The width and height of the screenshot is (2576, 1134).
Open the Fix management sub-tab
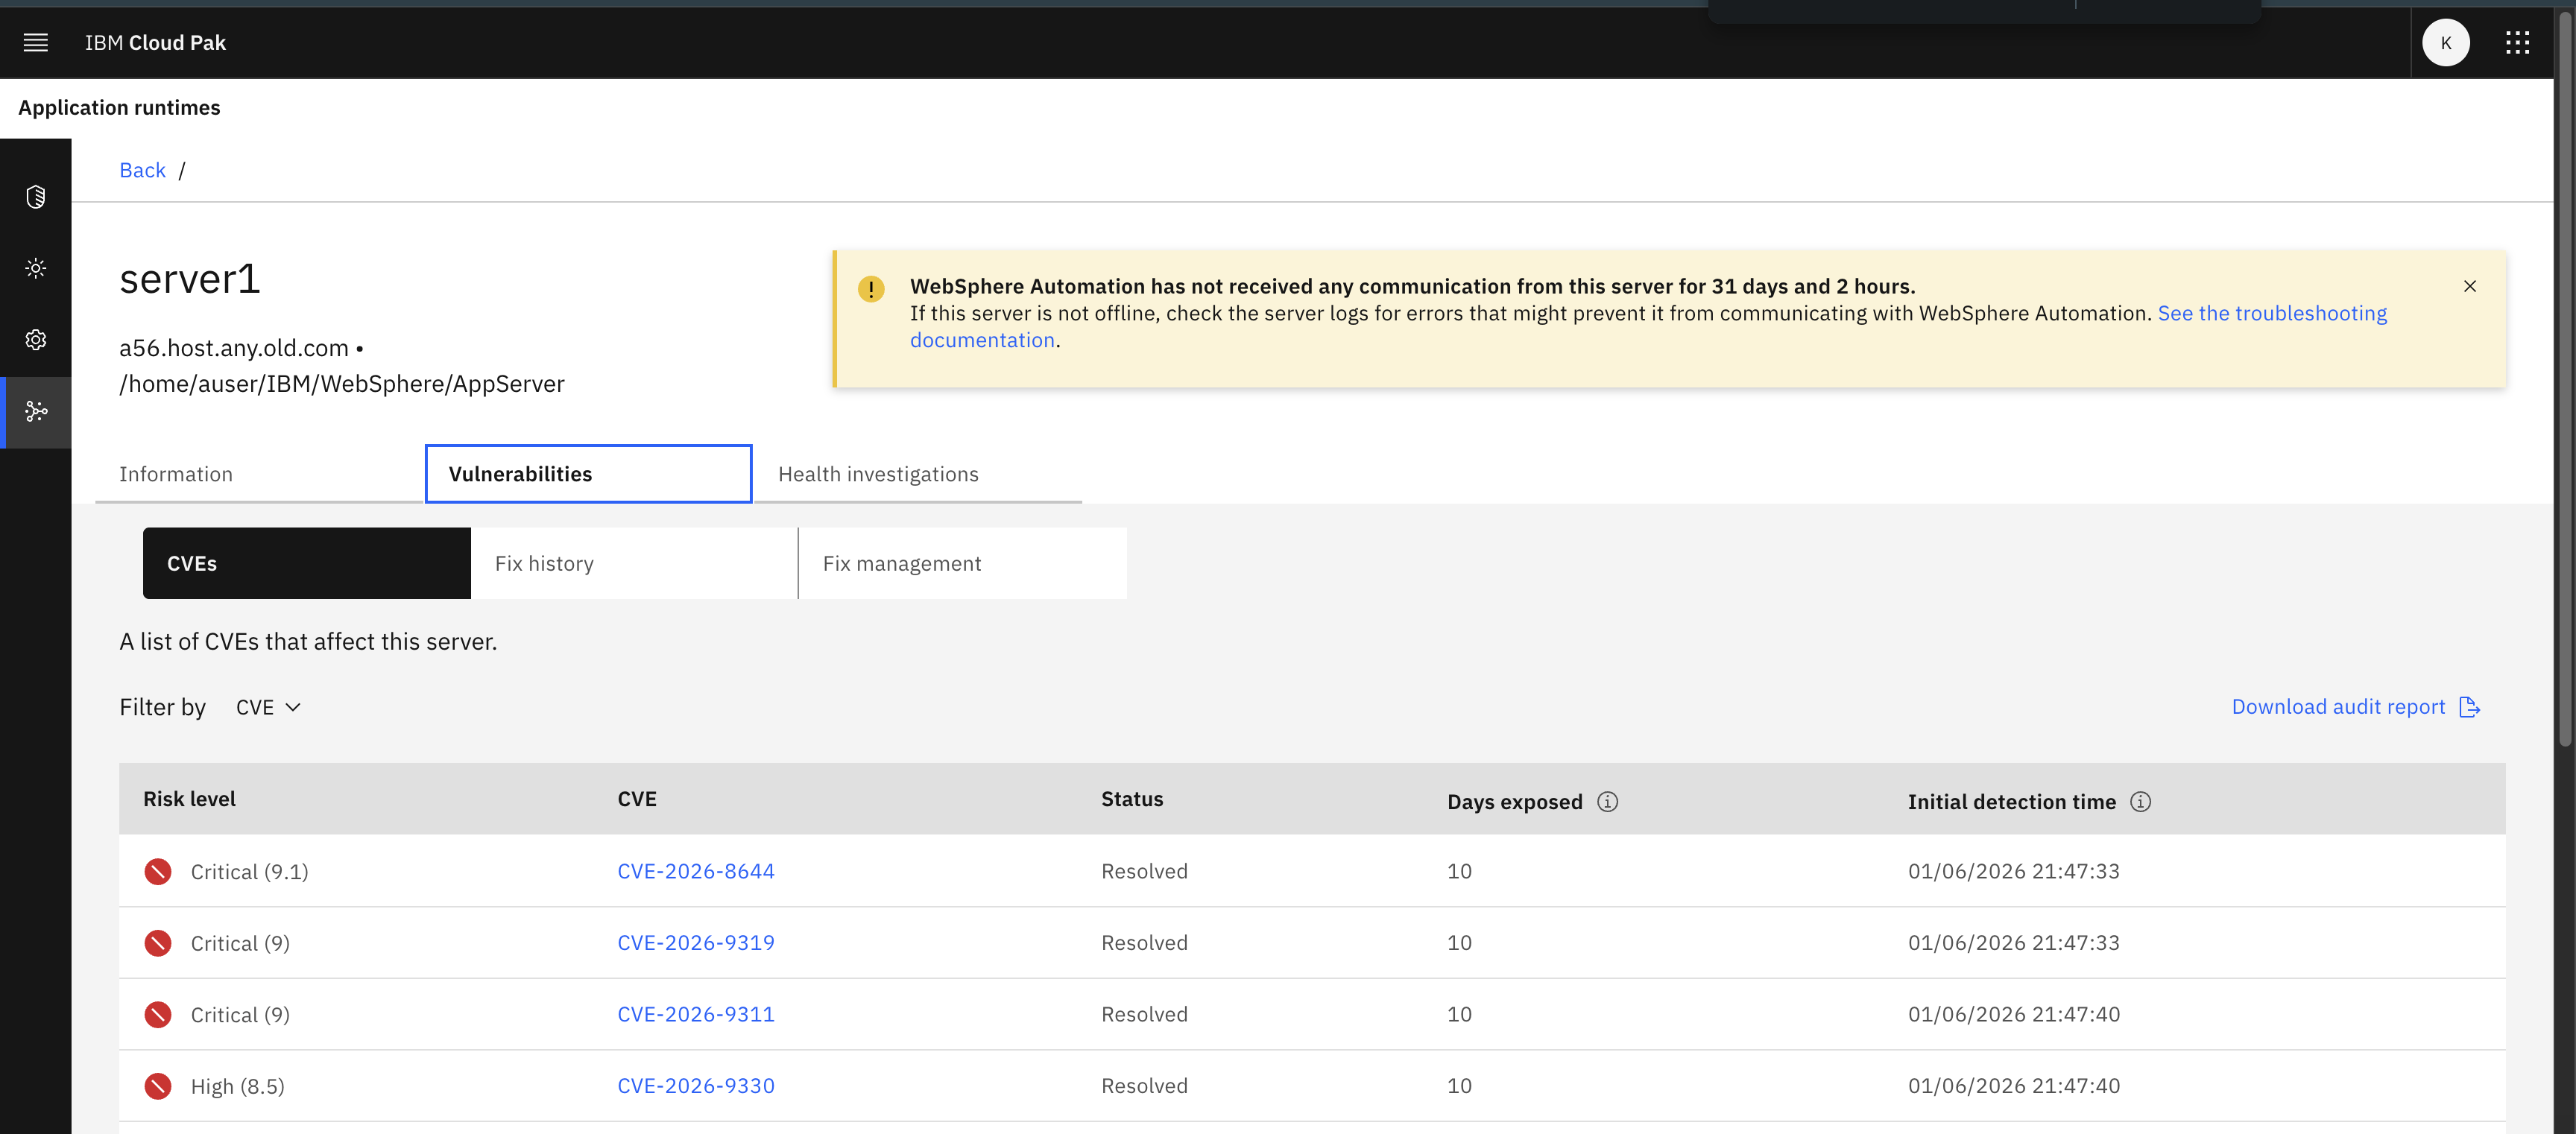[963, 563]
